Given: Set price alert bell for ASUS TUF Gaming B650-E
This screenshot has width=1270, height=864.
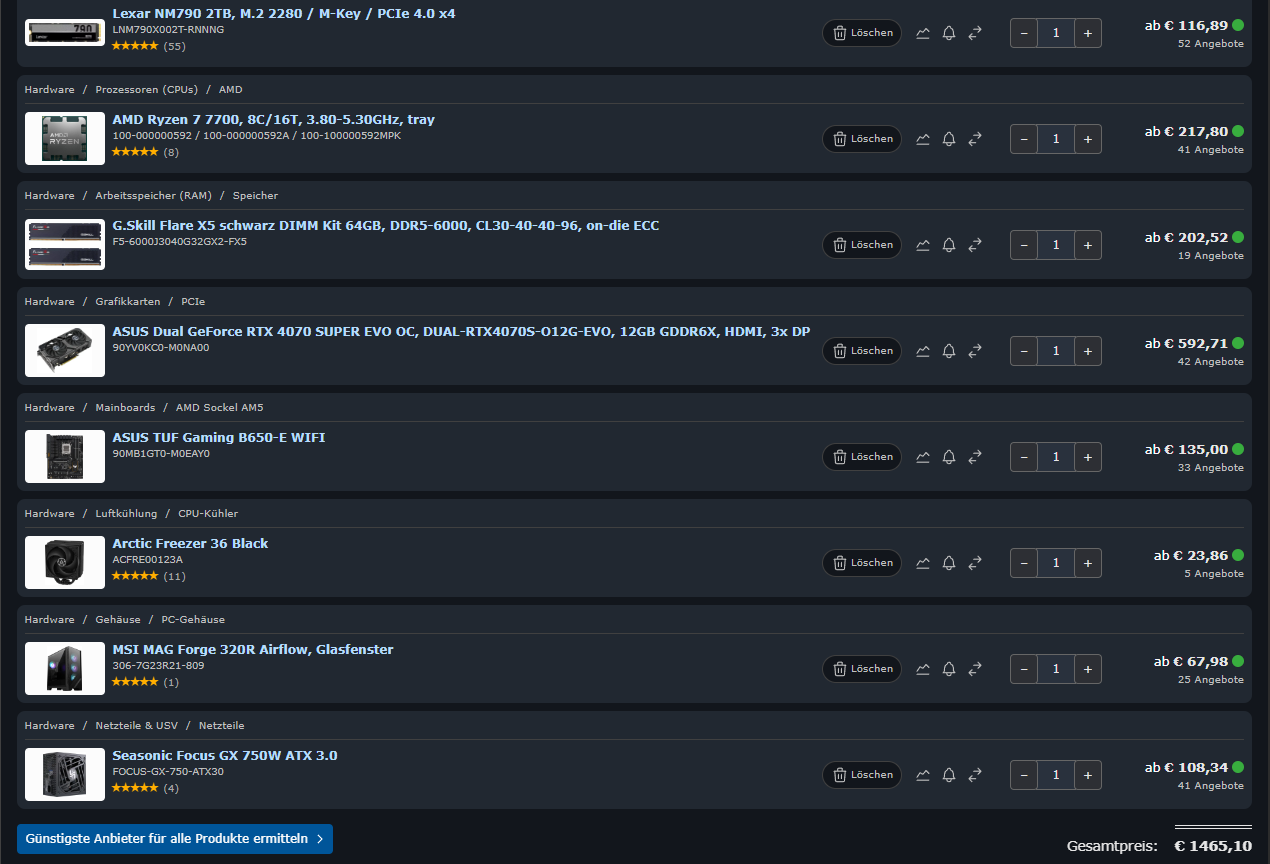Looking at the screenshot, I should (949, 457).
